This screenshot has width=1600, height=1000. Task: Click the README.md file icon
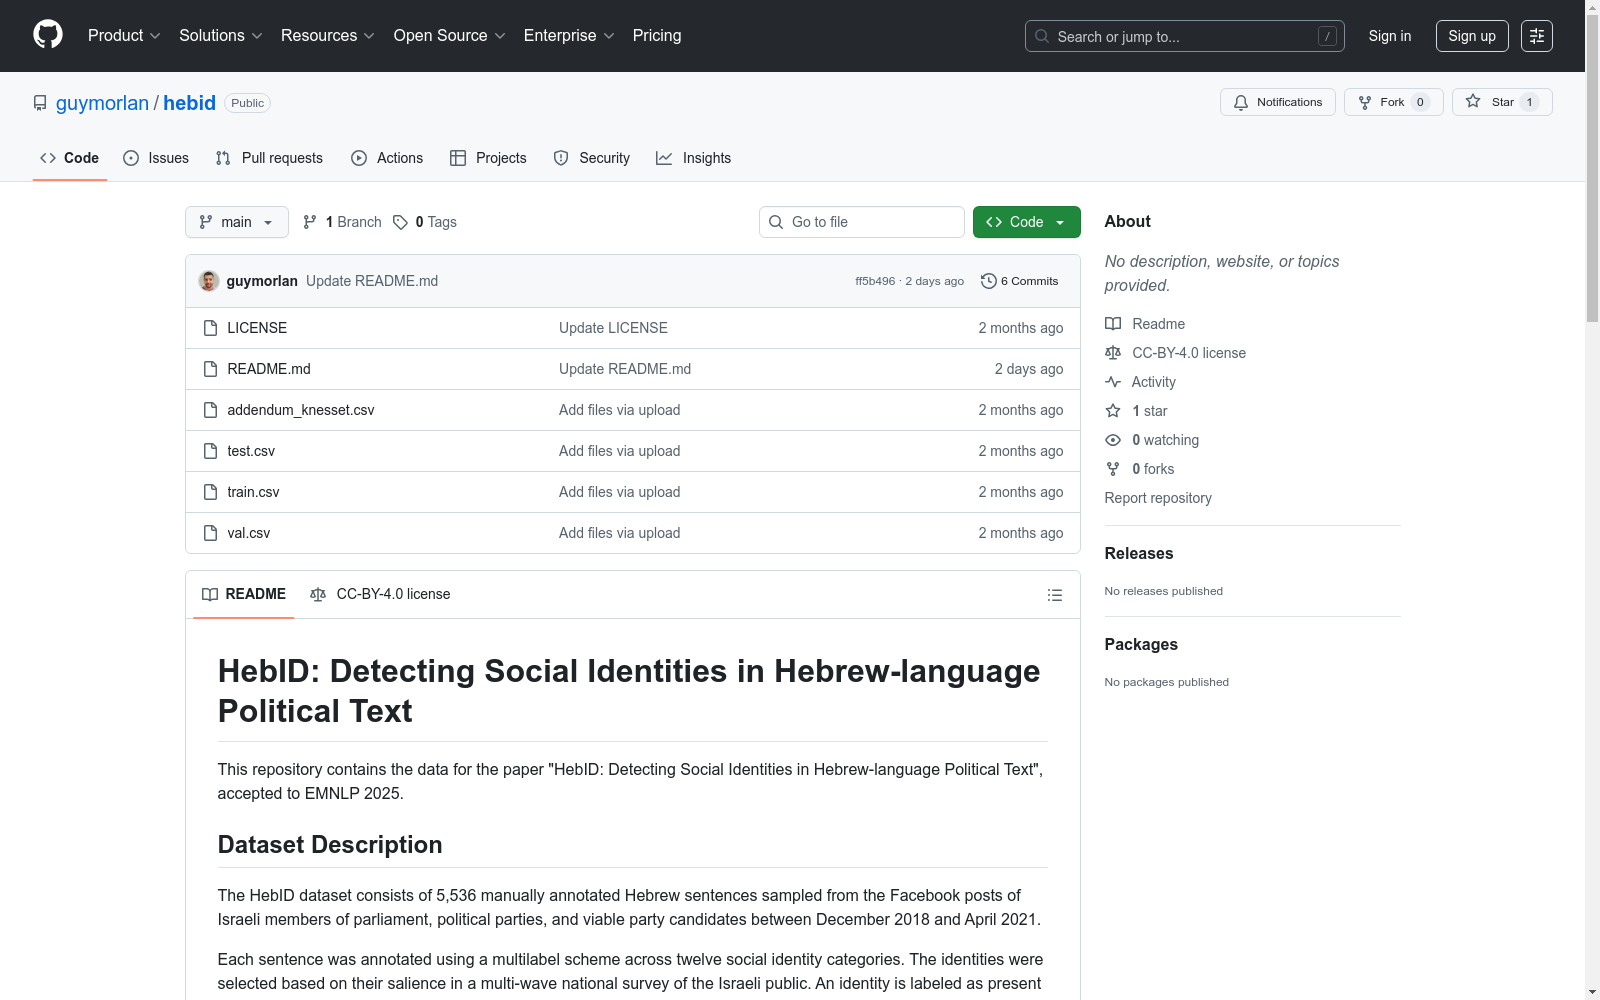point(210,369)
